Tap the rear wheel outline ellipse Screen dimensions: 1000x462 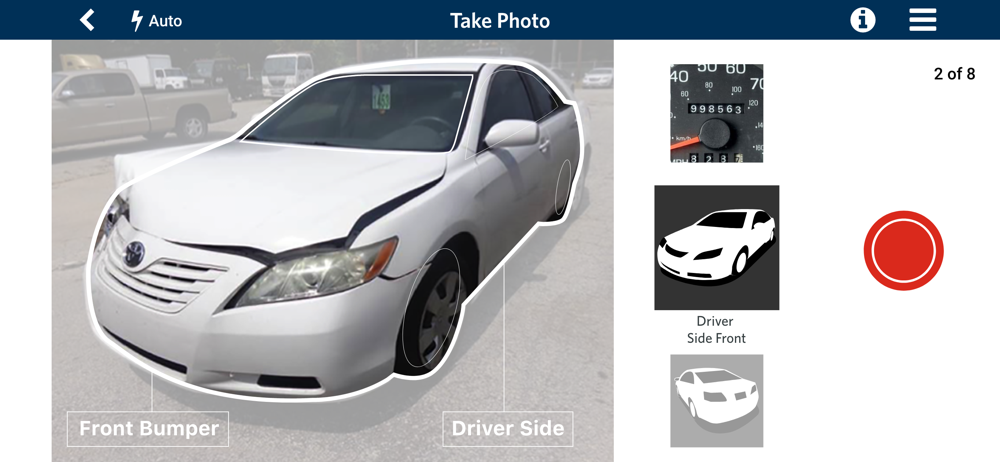tap(563, 186)
